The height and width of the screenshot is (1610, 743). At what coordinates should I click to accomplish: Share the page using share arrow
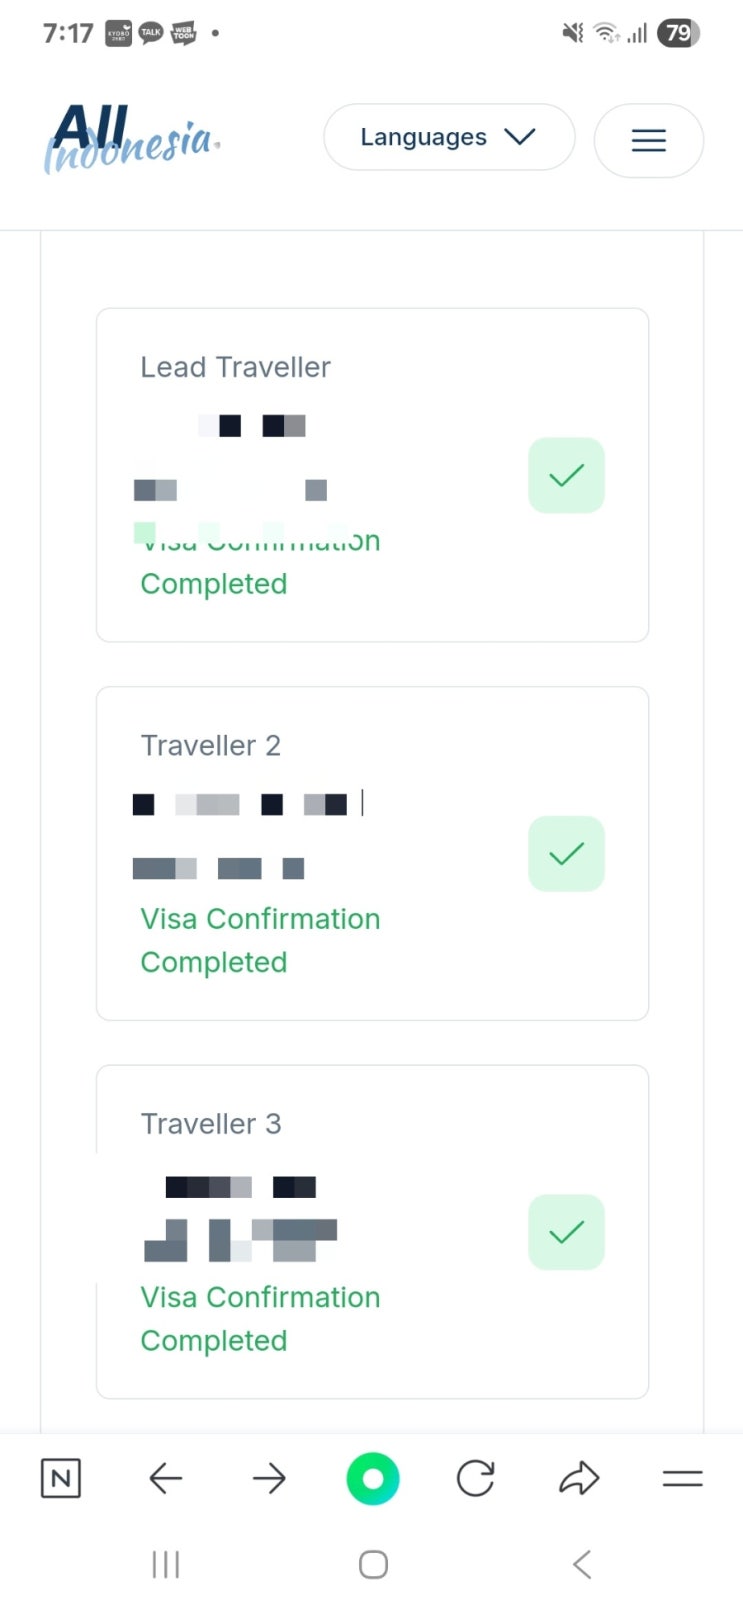579,1478
